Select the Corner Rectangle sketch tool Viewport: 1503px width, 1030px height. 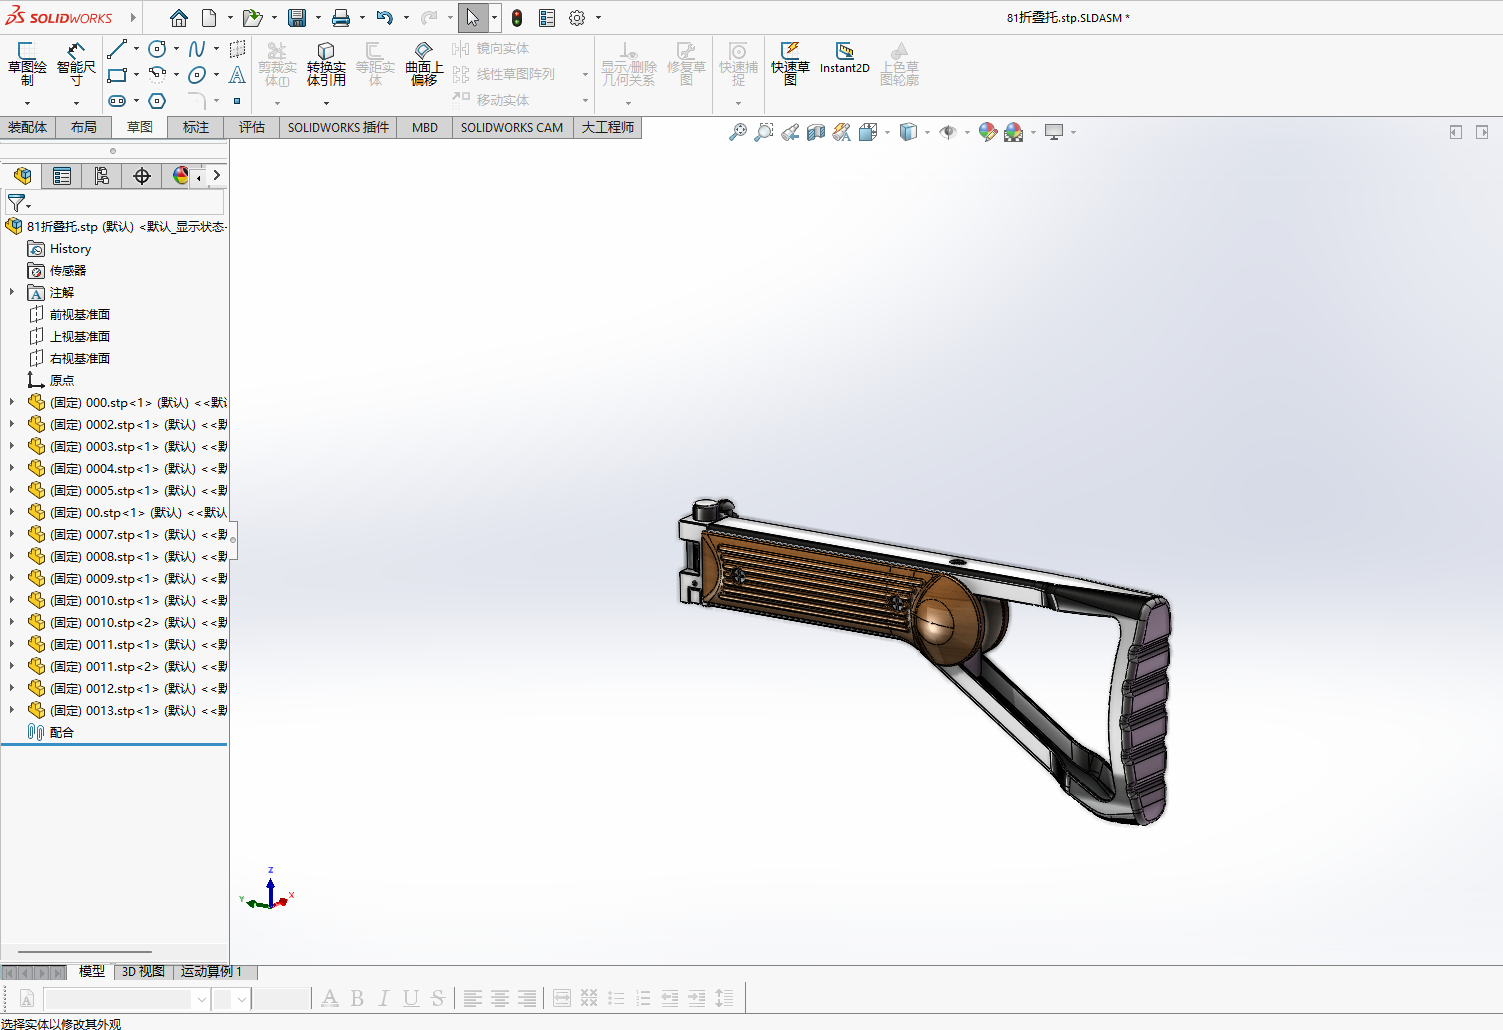tap(117, 74)
